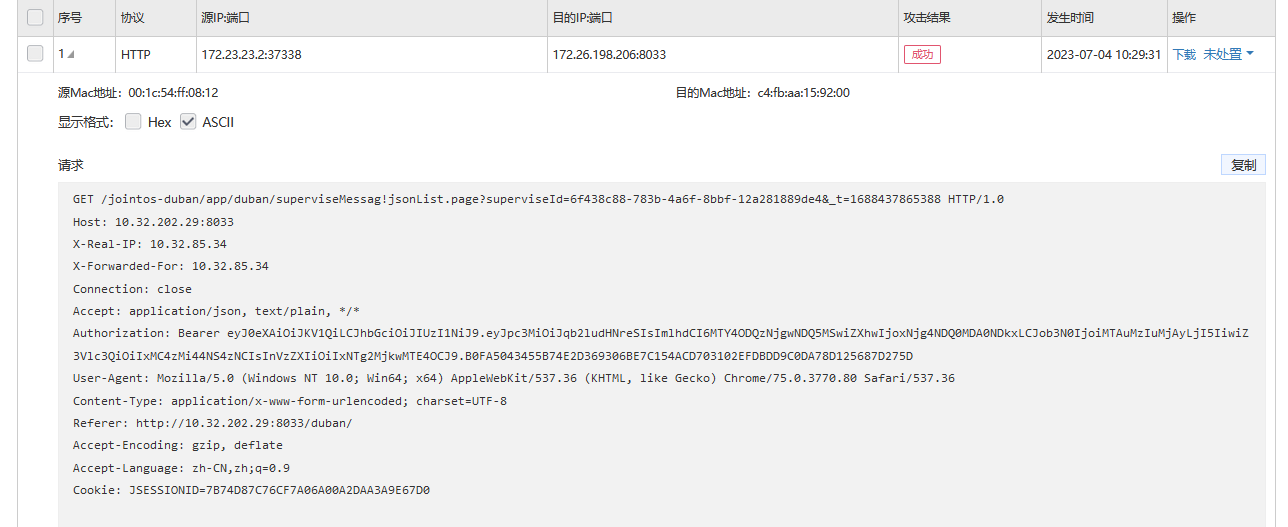Click the 攻击结果 column header

click(927, 18)
